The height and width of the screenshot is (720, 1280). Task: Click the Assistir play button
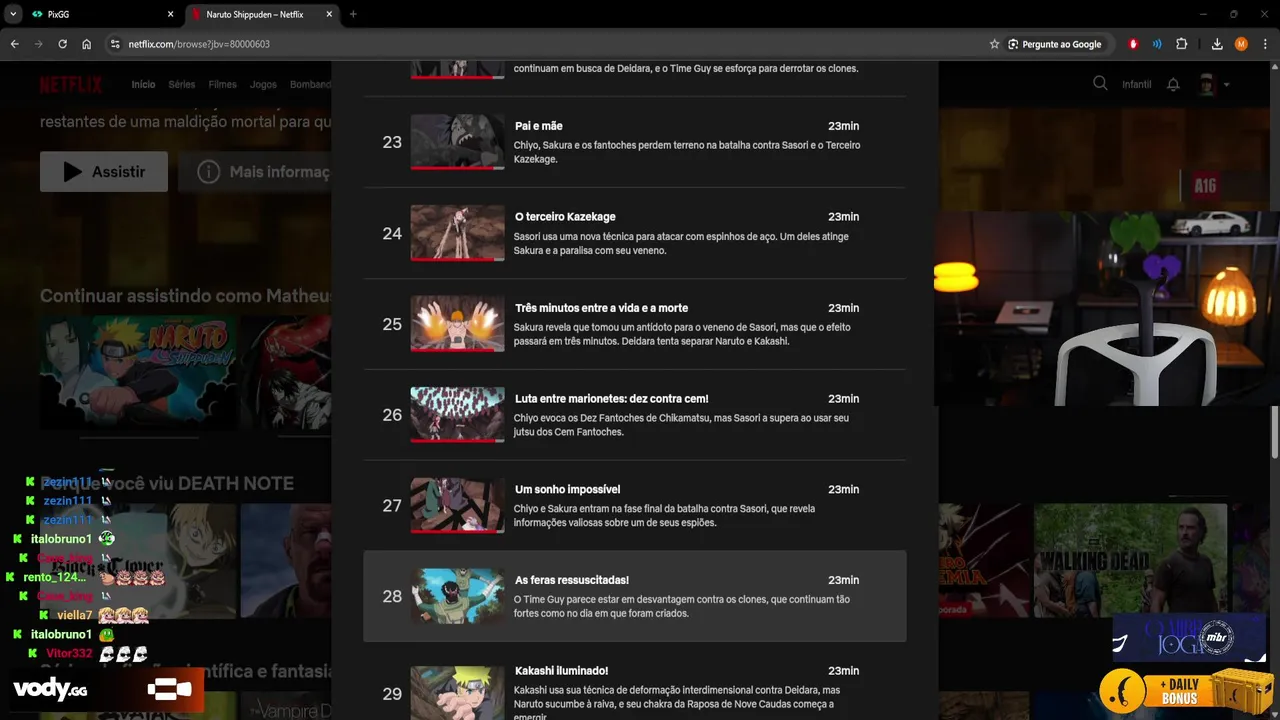[x=104, y=172]
